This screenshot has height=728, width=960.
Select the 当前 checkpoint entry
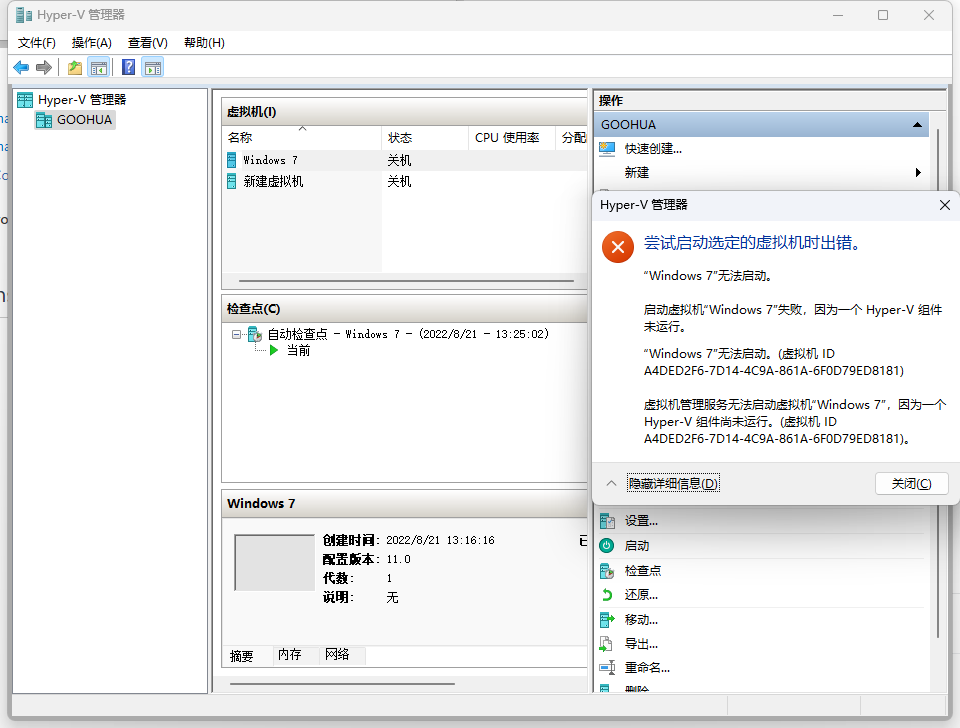299,351
